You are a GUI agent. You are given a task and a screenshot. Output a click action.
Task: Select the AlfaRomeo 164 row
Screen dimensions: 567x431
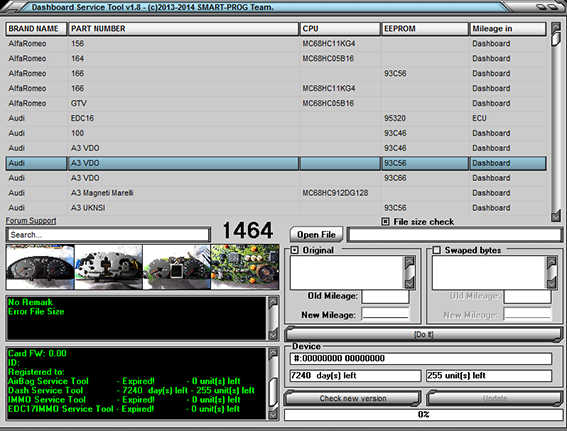(276, 59)
